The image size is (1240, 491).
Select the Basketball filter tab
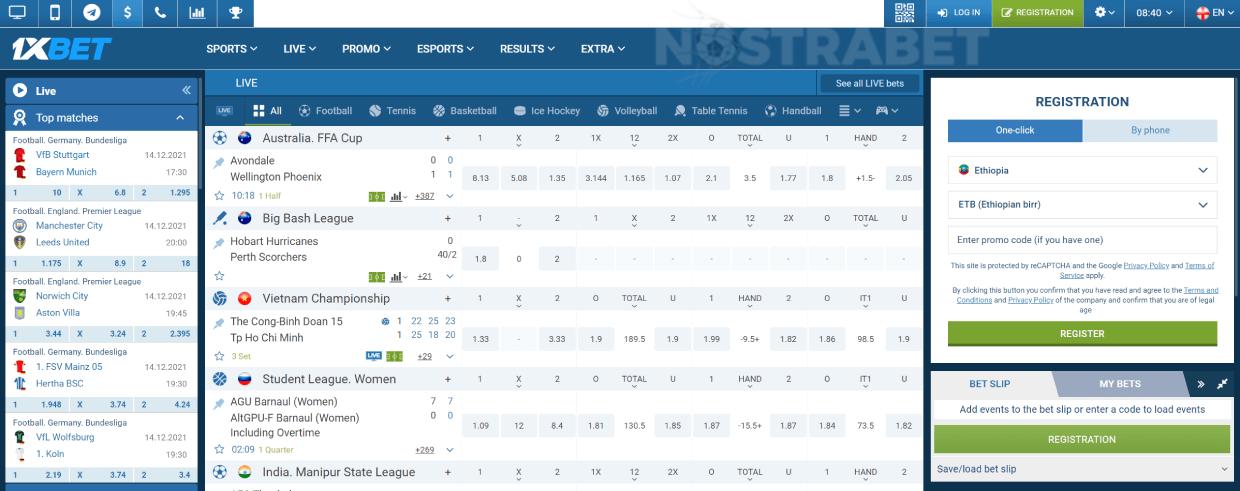pyautogui.click(x=464, y=111)
